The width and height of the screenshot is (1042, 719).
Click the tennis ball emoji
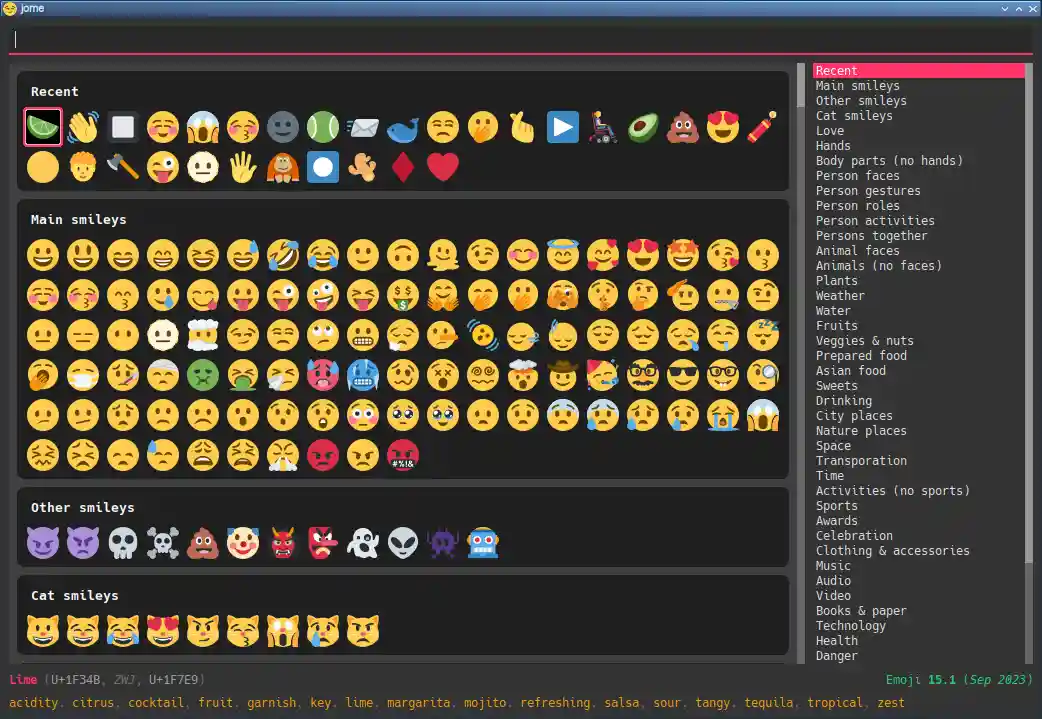(323, 127)
